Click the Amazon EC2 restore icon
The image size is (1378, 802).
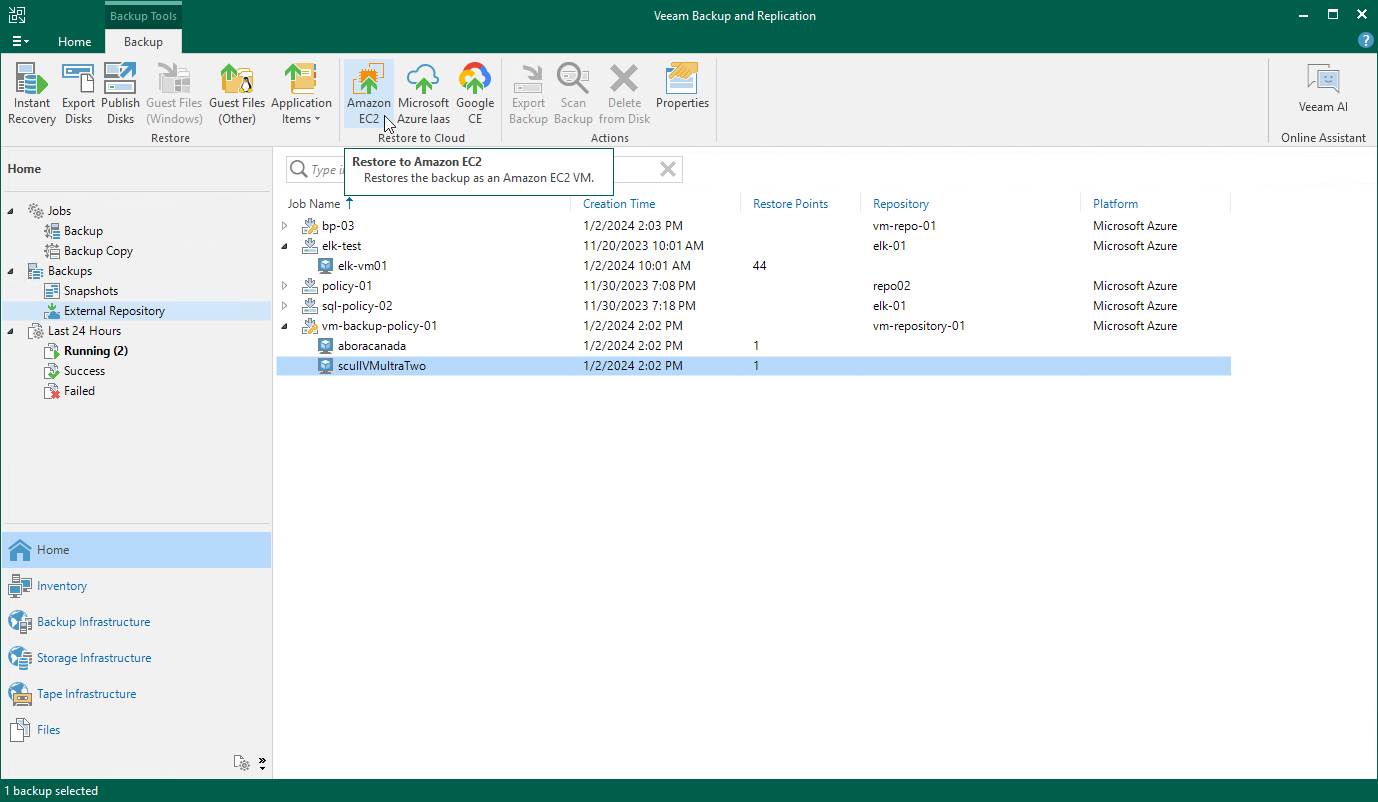[x=368, y=94]
